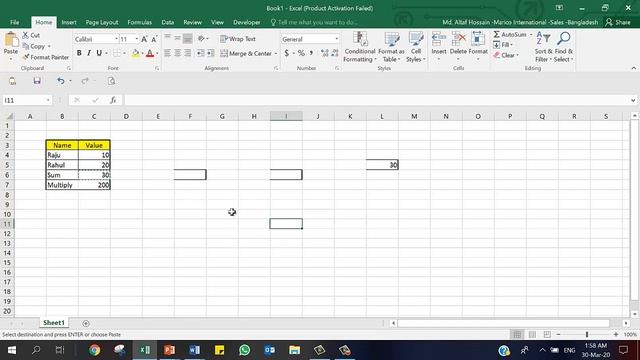
Task: Open Format as Table
Action: [391, 47]
